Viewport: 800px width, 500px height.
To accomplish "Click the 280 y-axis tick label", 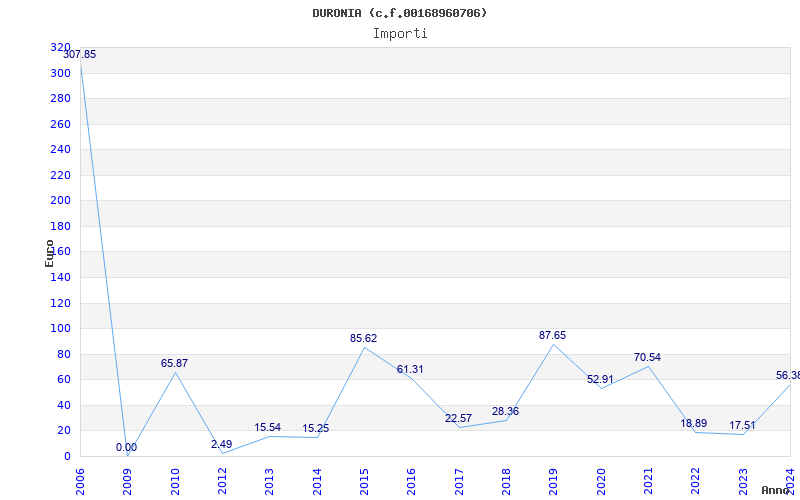I will point(60,98).
